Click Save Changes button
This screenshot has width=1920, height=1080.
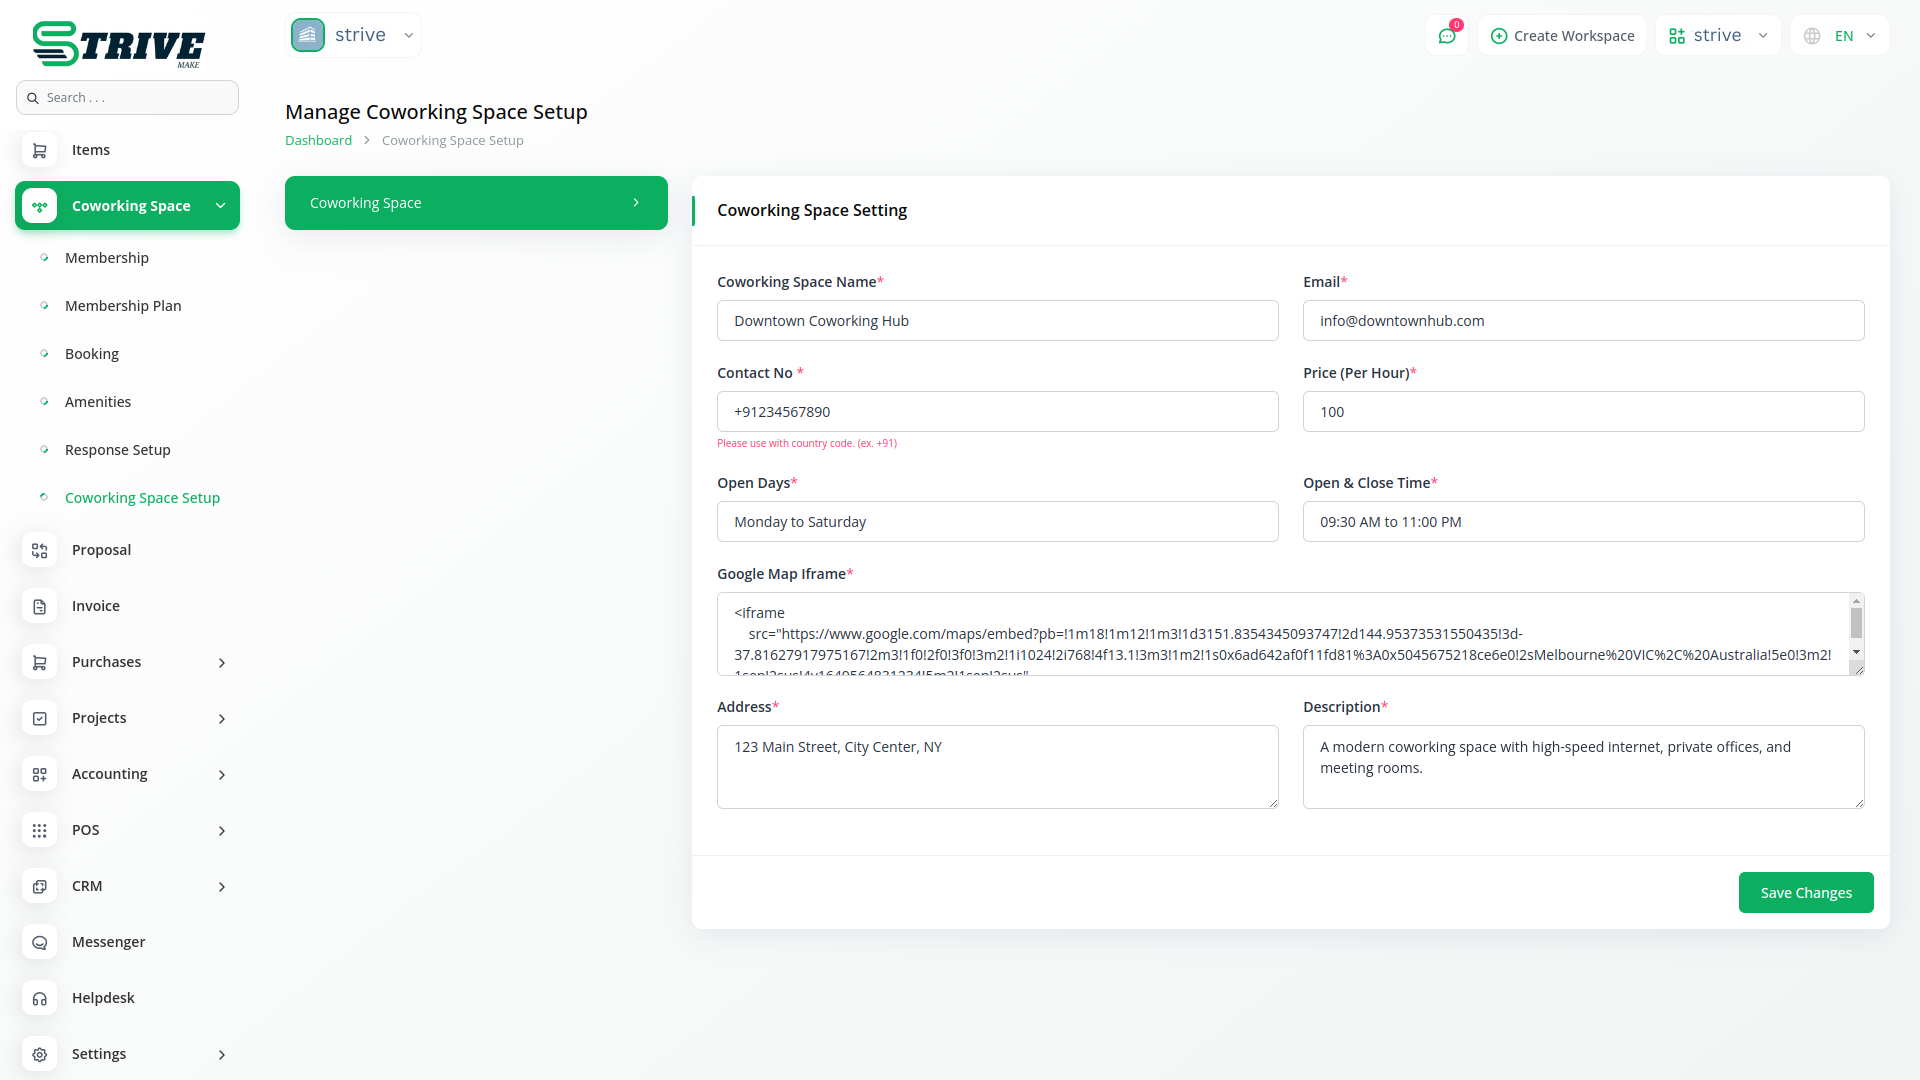[1805, 892]
